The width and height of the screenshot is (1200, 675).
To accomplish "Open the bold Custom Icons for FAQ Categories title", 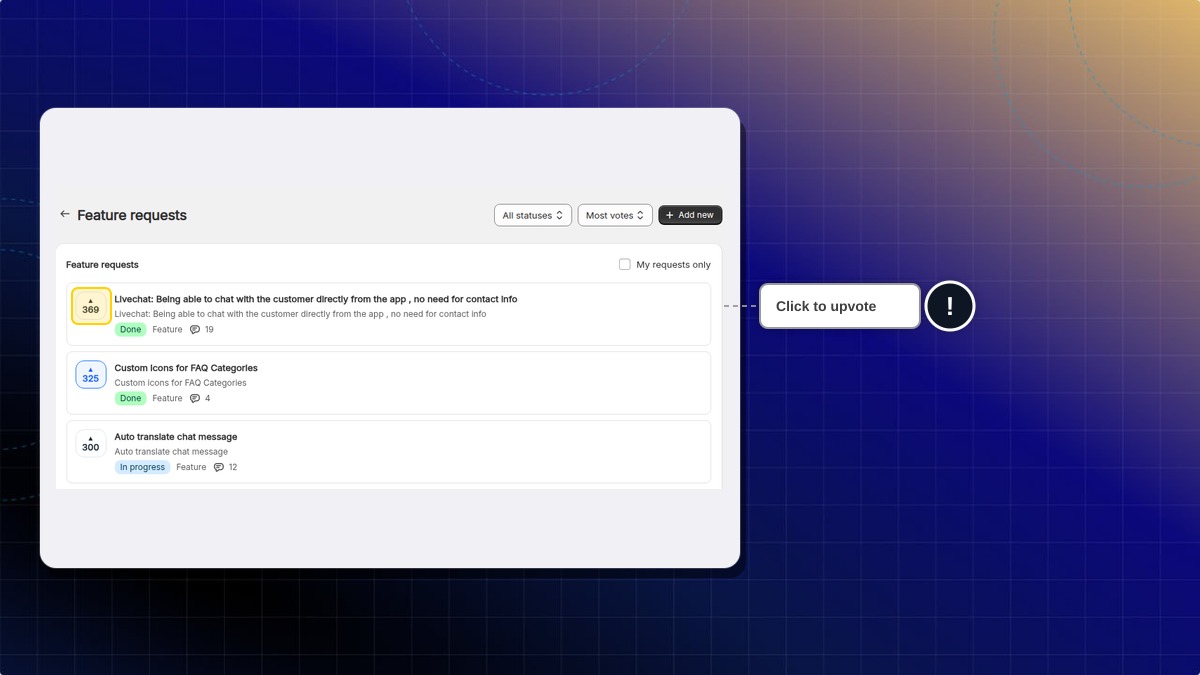I will 186,368.
